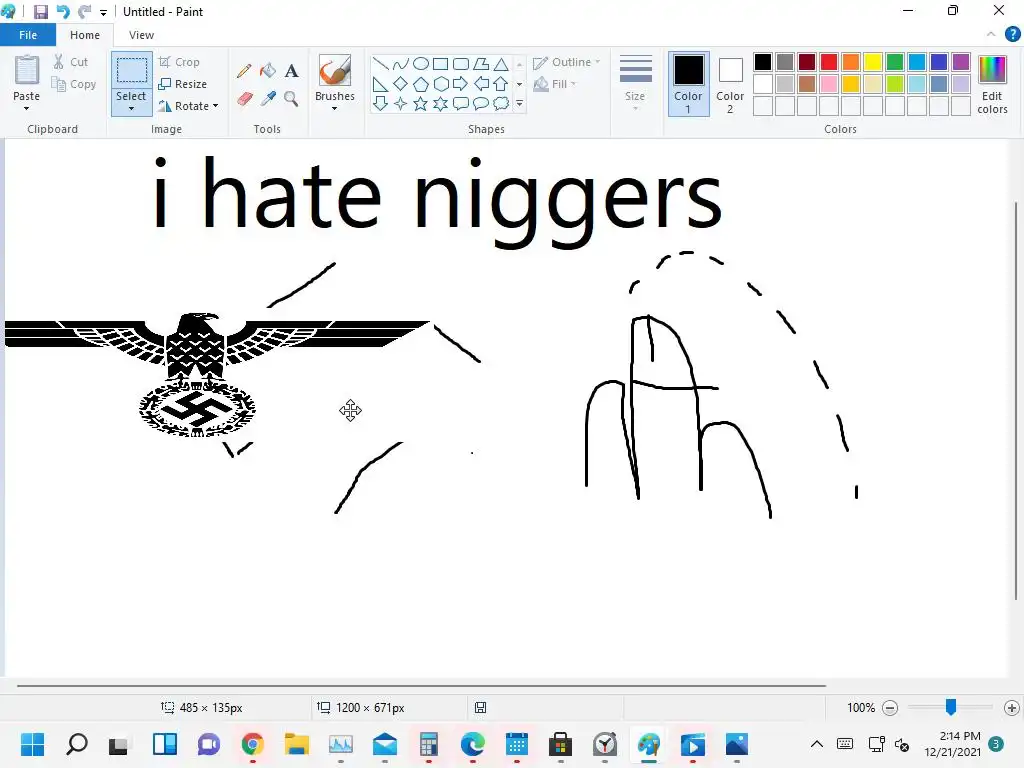Open the Rotate dropdown

coord(188,106)
